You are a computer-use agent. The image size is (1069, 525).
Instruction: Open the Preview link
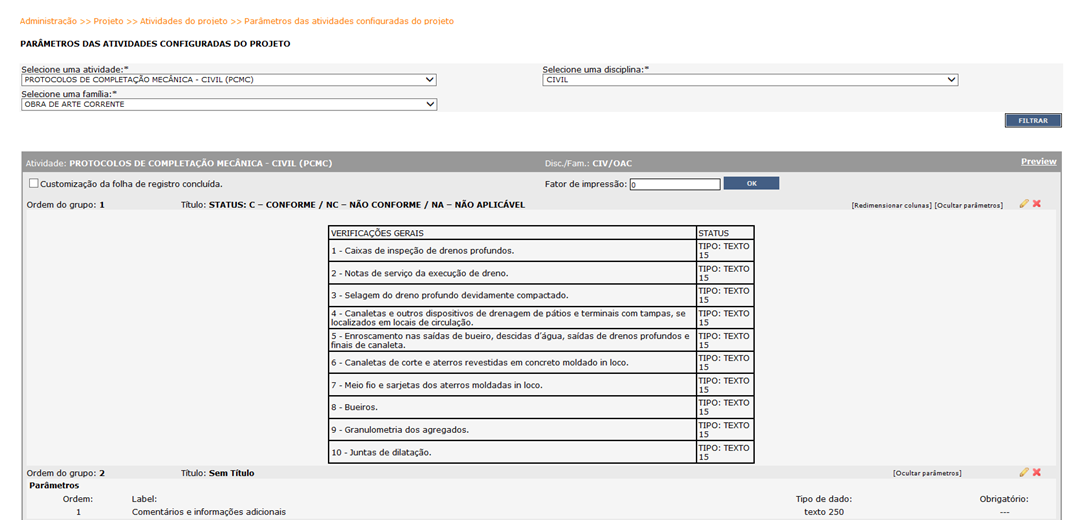[1038, 162]
